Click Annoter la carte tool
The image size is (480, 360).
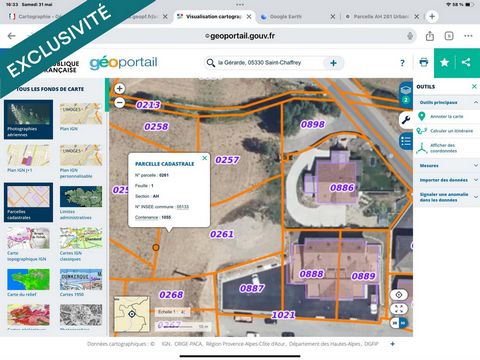click(447, 116)
